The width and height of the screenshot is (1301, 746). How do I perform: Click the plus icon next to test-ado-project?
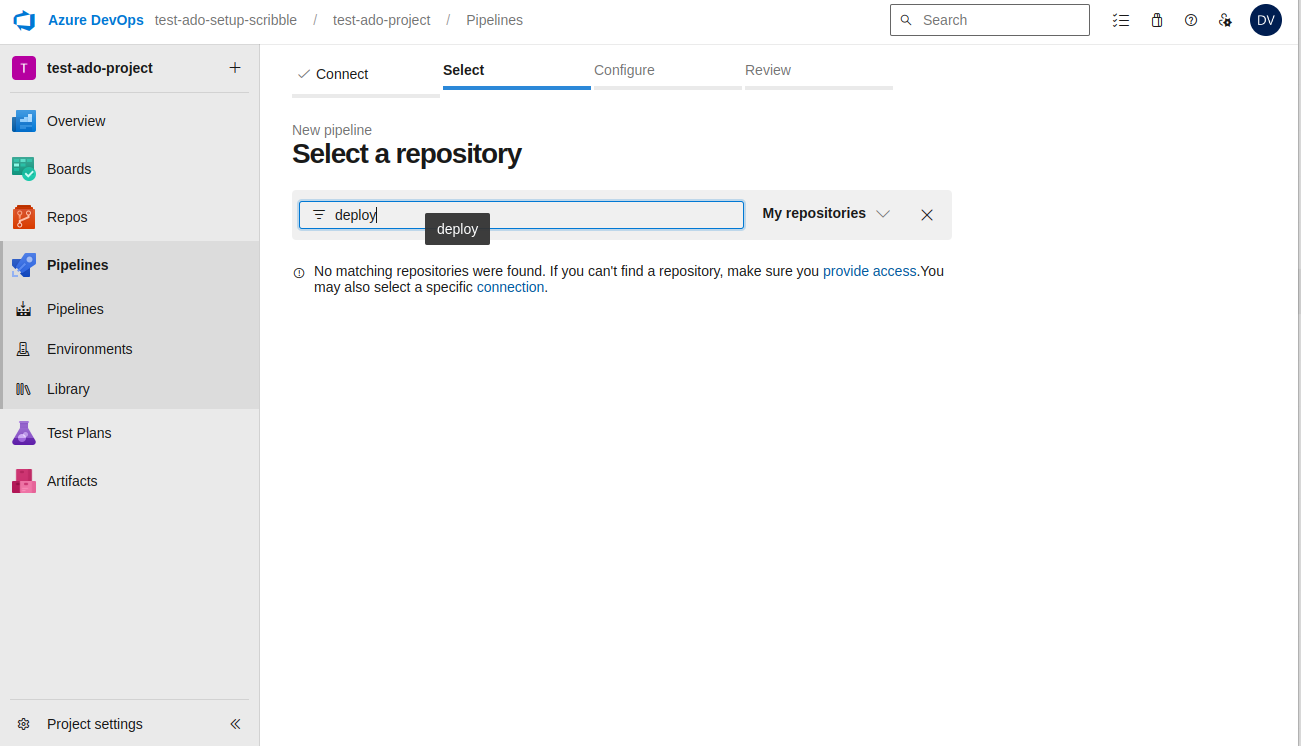(235, 68)
